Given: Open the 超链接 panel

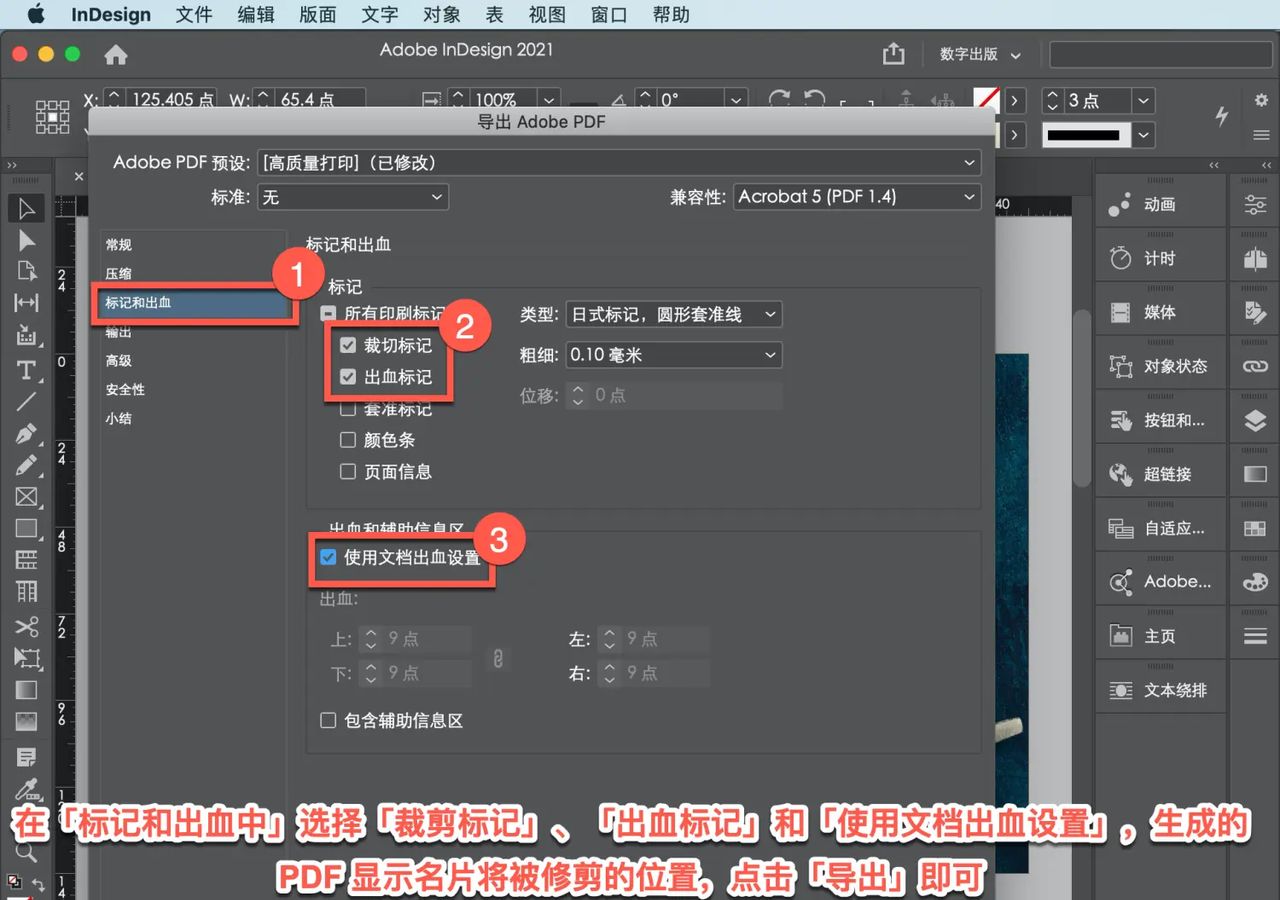Looking at the screenshot, I should click(x=1160, y=474).
